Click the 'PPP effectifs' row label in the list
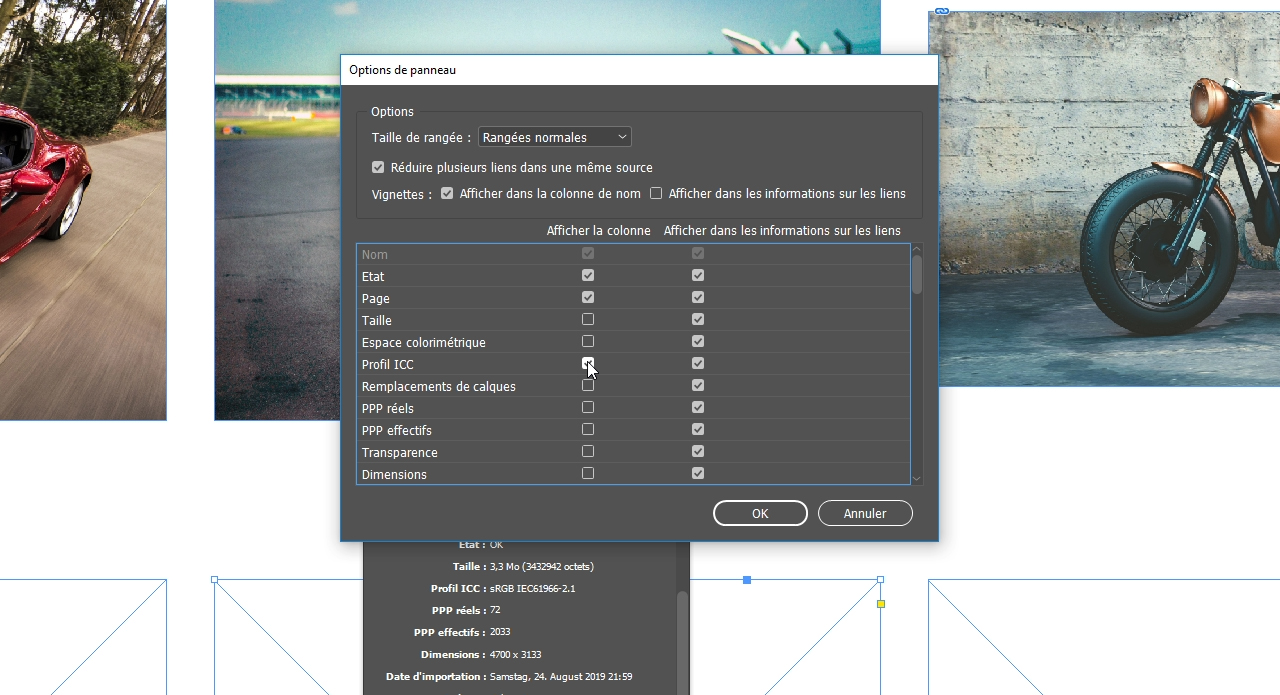Screen dimensions: 1280x695 point(397,431)
